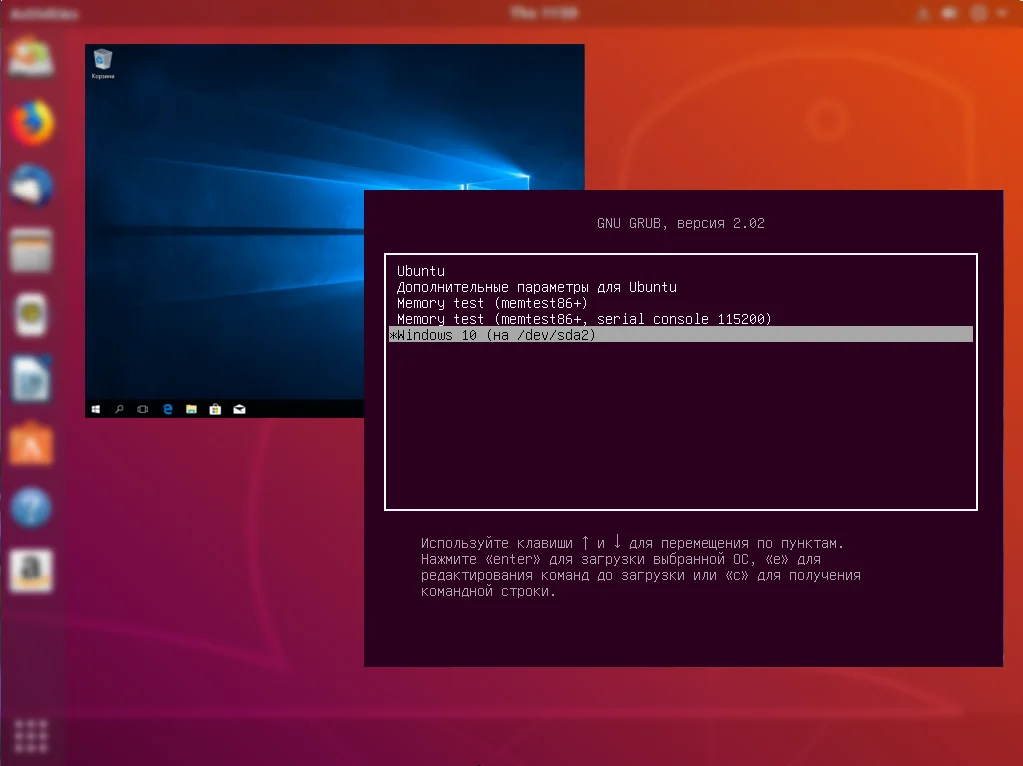
Task: Select the Recycle Bin (Корзина) desktop icon
Action: pos(102,64)
